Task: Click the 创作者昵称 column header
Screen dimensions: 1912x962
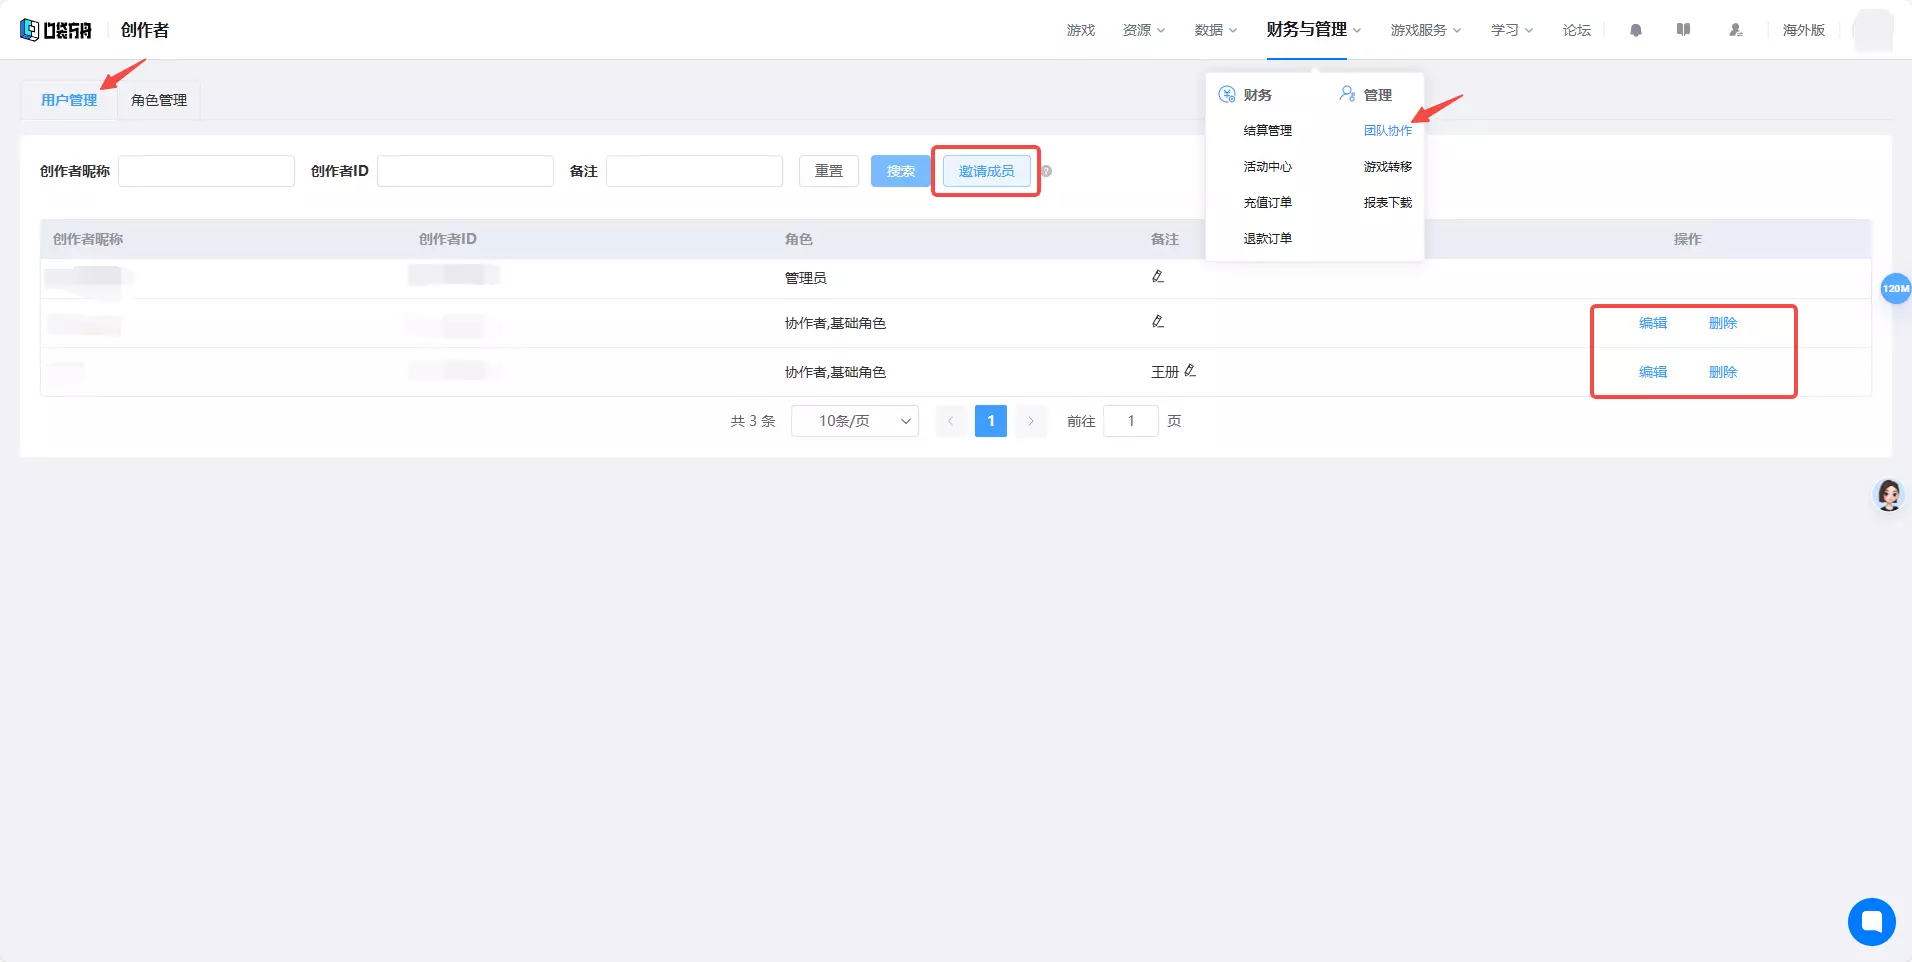Action: tap(88, 239)
